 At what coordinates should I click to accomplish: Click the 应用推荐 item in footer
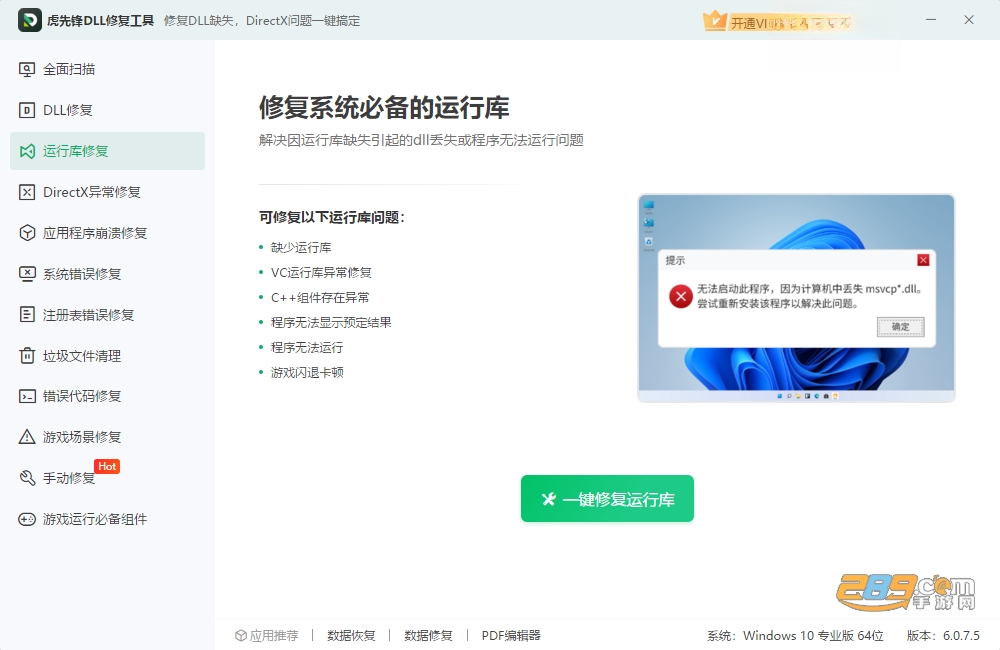267,635
